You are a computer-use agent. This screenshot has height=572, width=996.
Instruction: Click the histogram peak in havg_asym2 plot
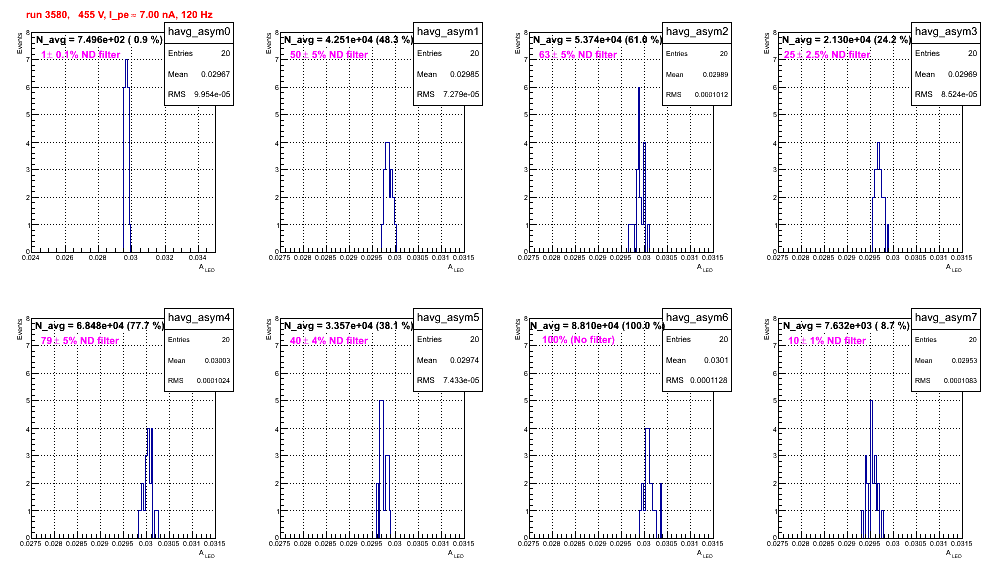tap(639, 88)
